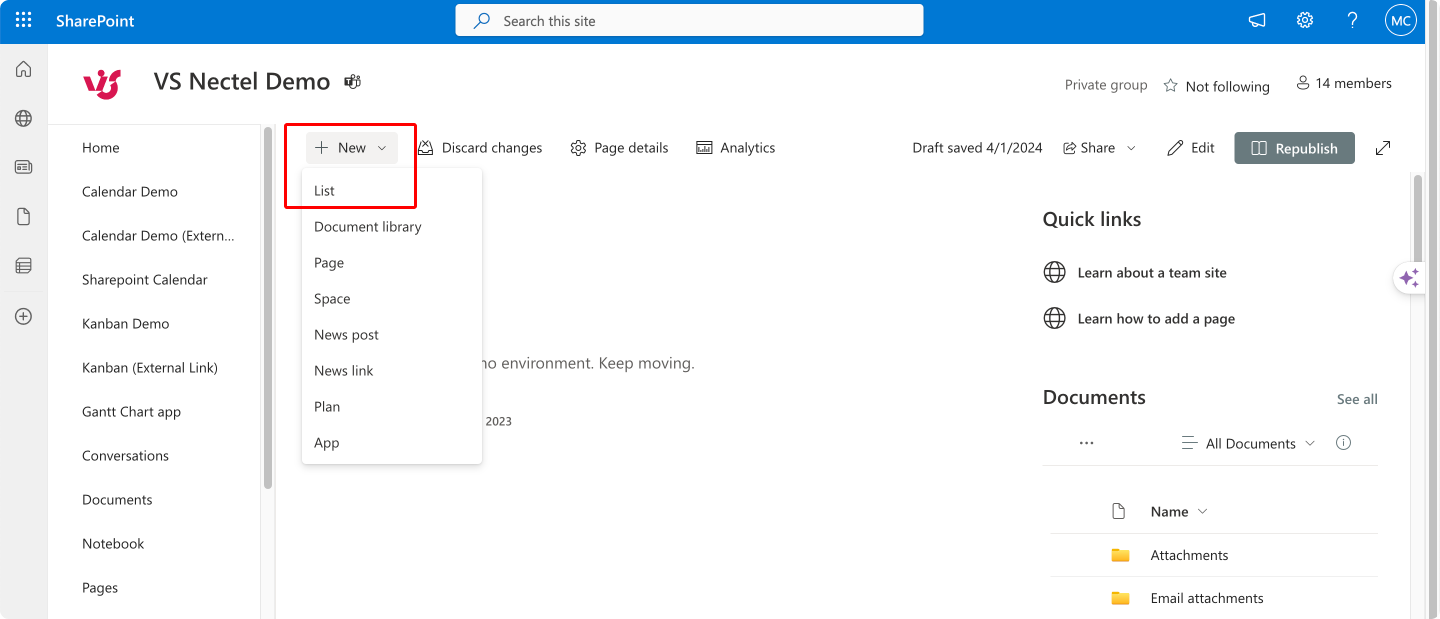This screenshot has width=1440, height=619.
Task: Click the 14 members link
Action: tap(1344, 84)
